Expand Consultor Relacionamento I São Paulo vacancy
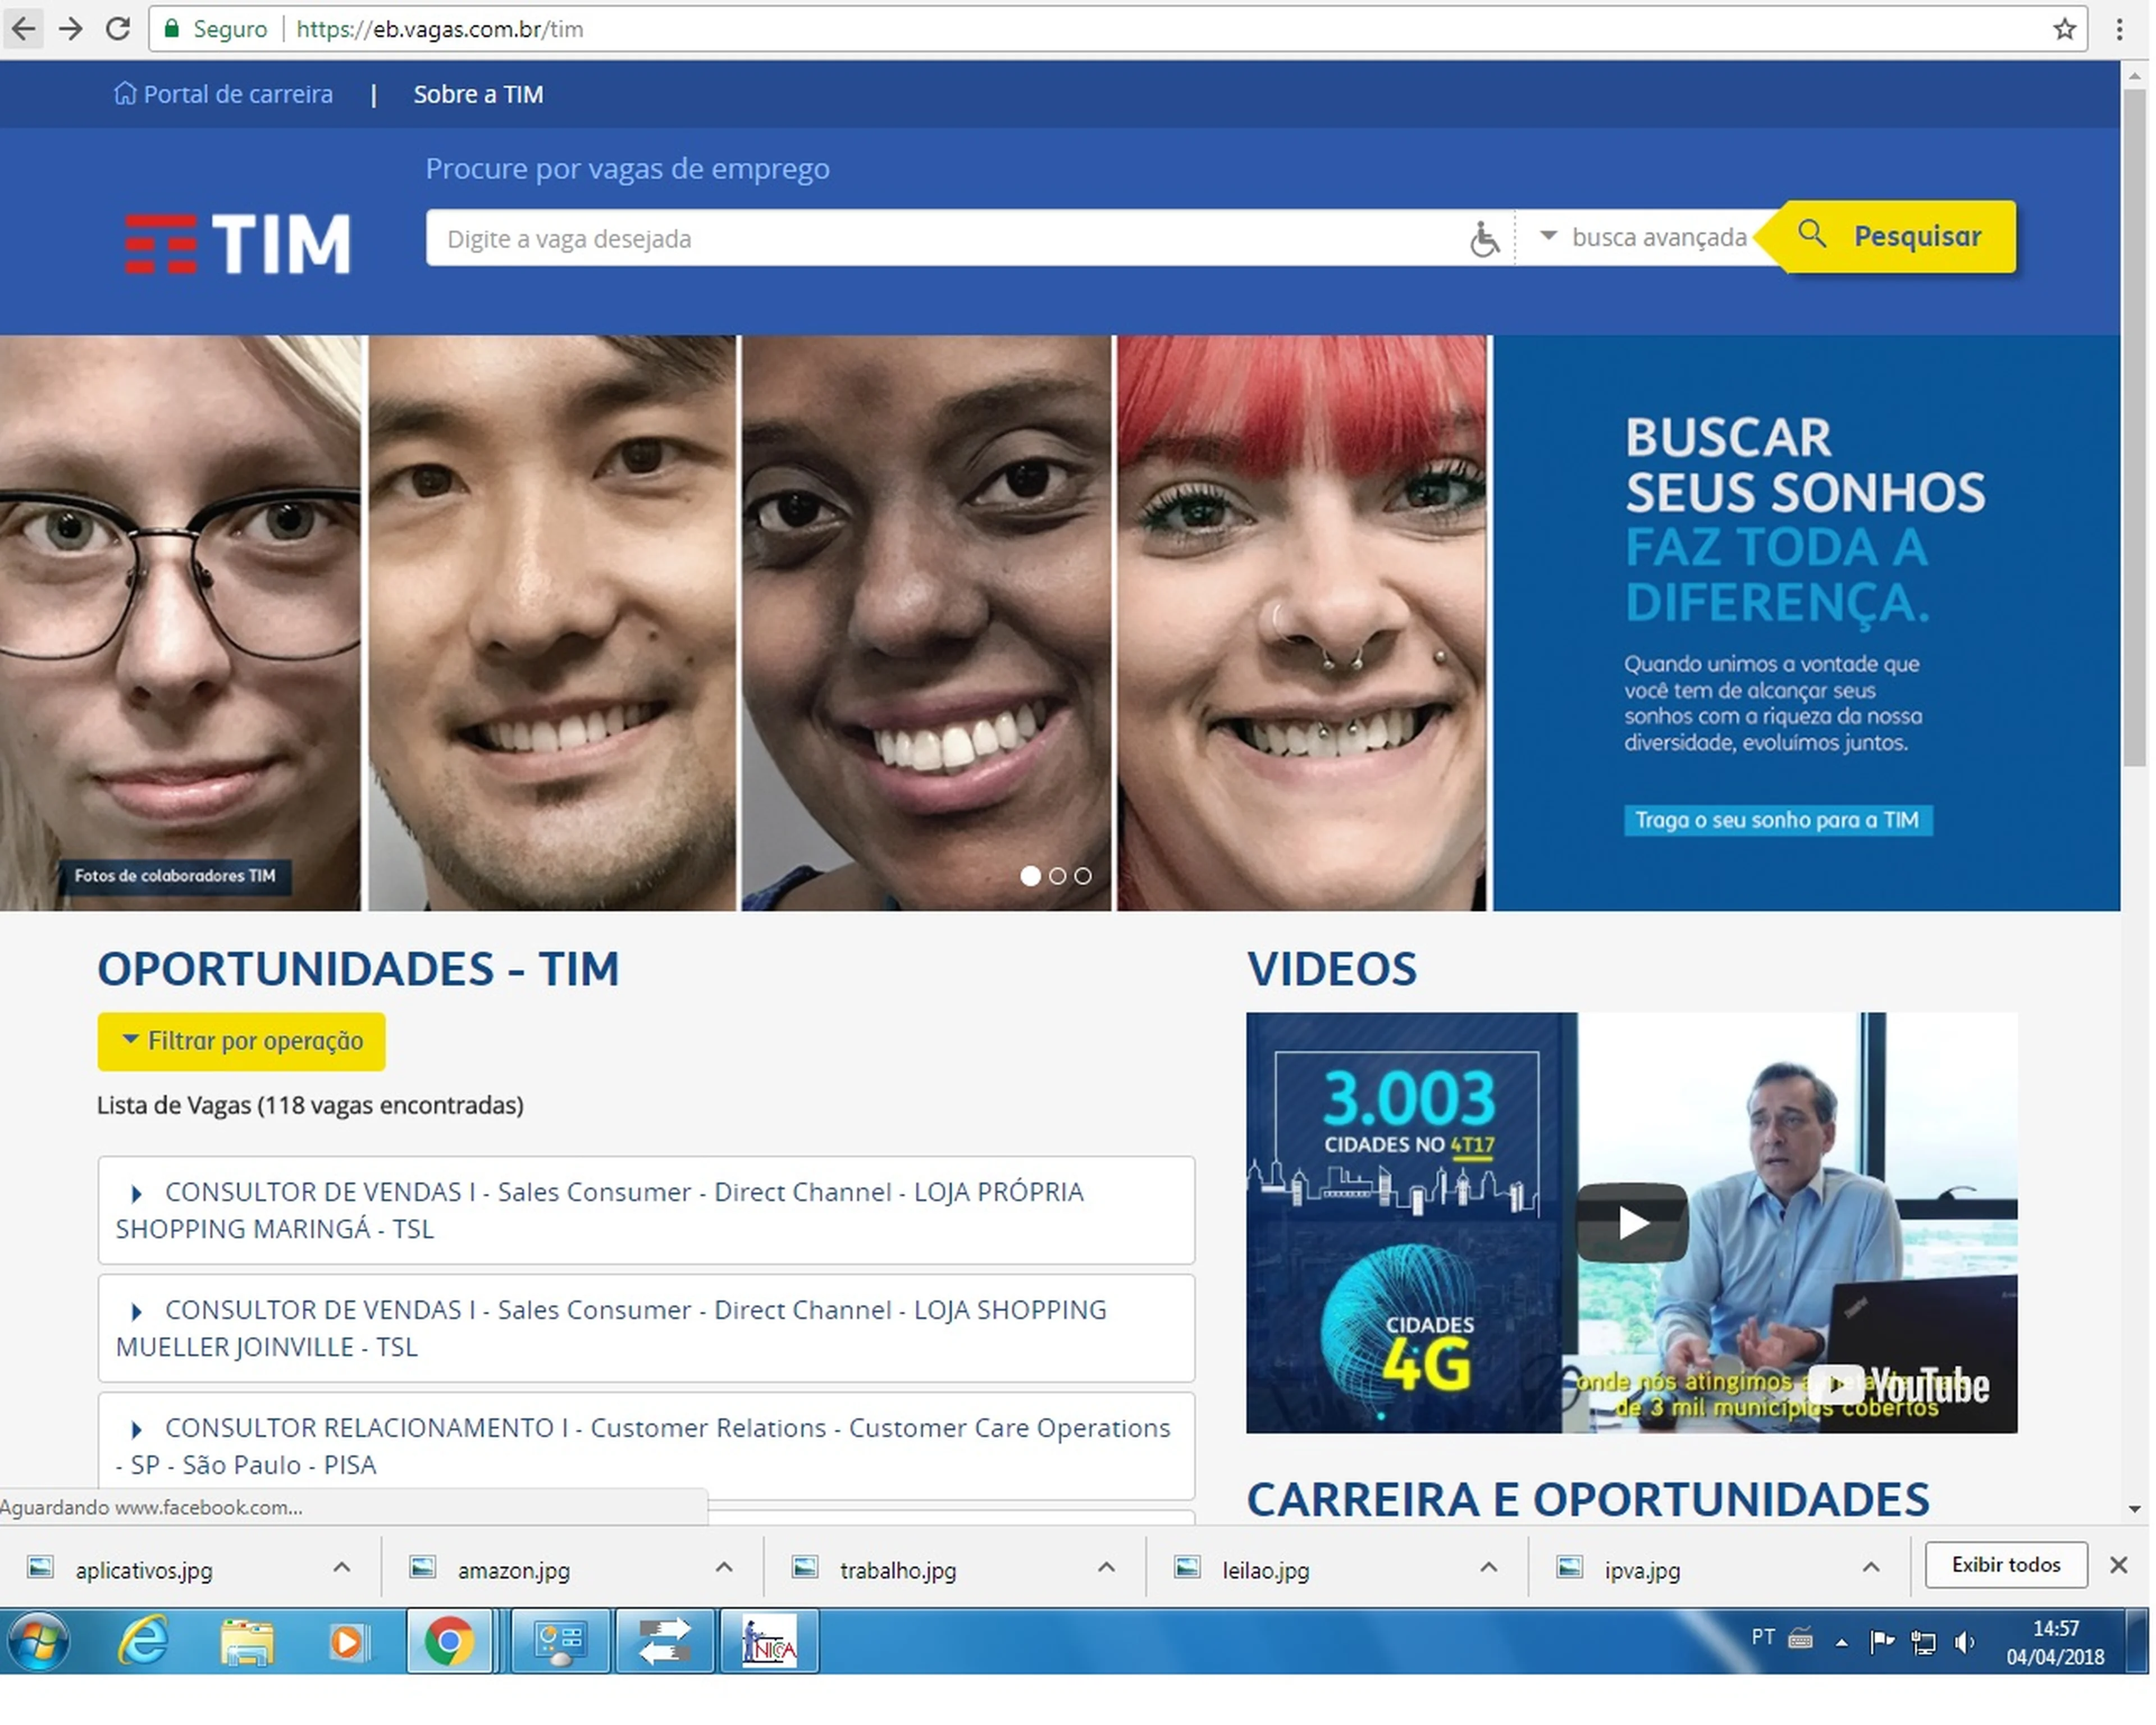 [x=646, y=1447]
